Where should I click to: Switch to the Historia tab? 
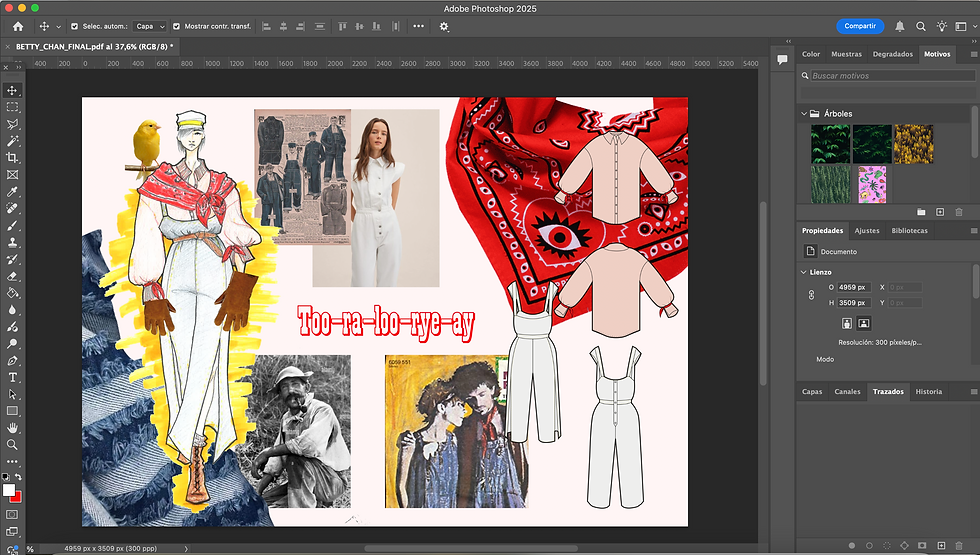coord(929,392)
